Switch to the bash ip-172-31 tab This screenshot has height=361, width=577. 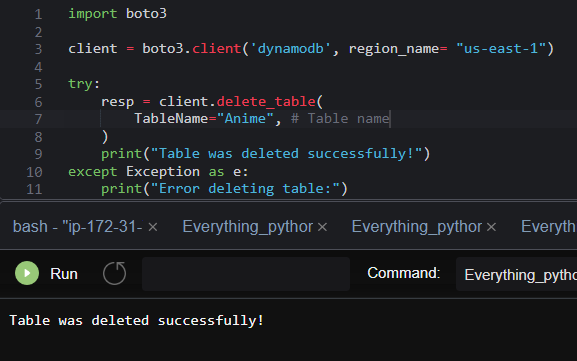(78, 227)
